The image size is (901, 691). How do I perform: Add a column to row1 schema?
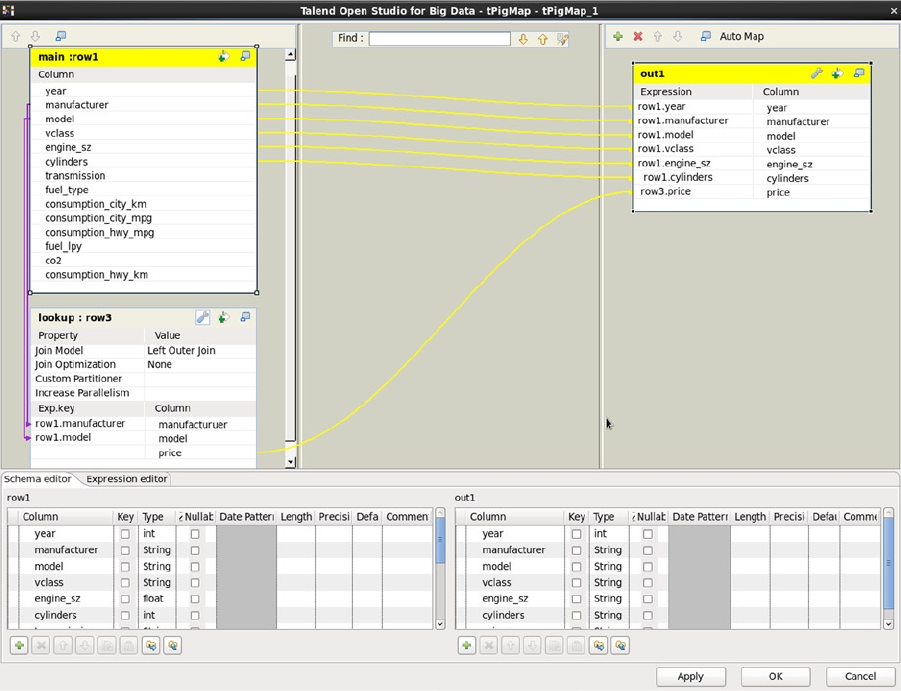[x=19, y=646]
